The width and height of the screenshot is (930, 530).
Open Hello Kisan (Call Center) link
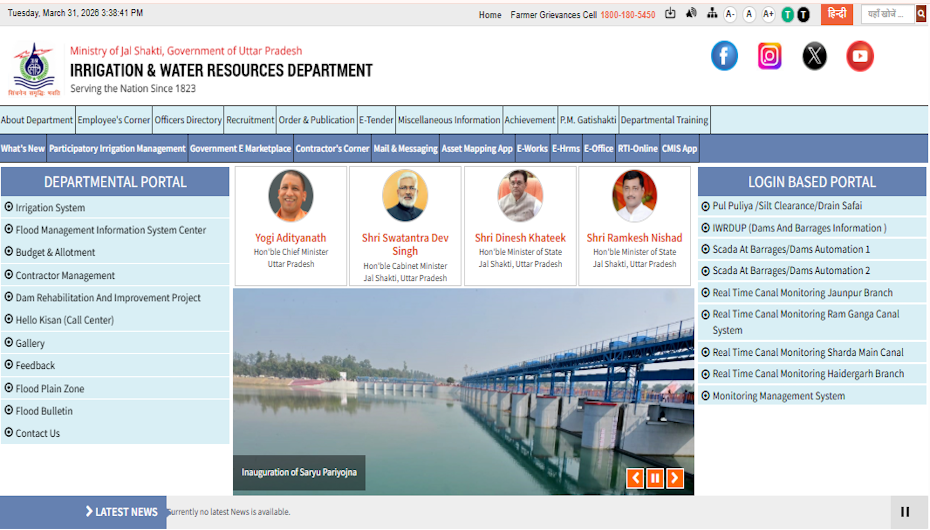click(64, 320)
